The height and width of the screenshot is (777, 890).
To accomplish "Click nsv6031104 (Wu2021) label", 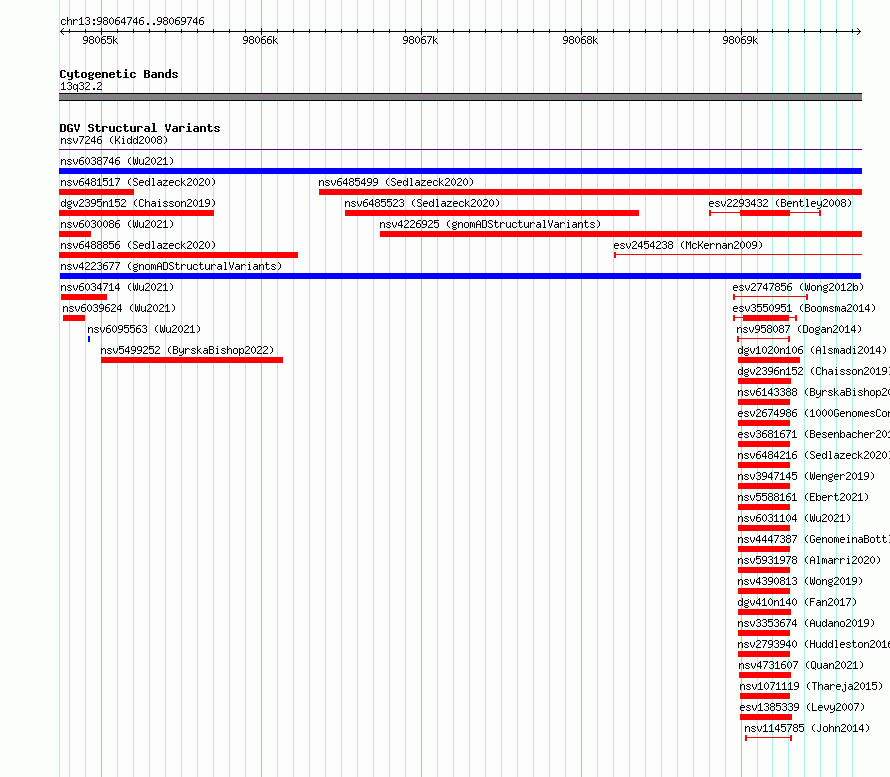I will (x=794, y=518).
